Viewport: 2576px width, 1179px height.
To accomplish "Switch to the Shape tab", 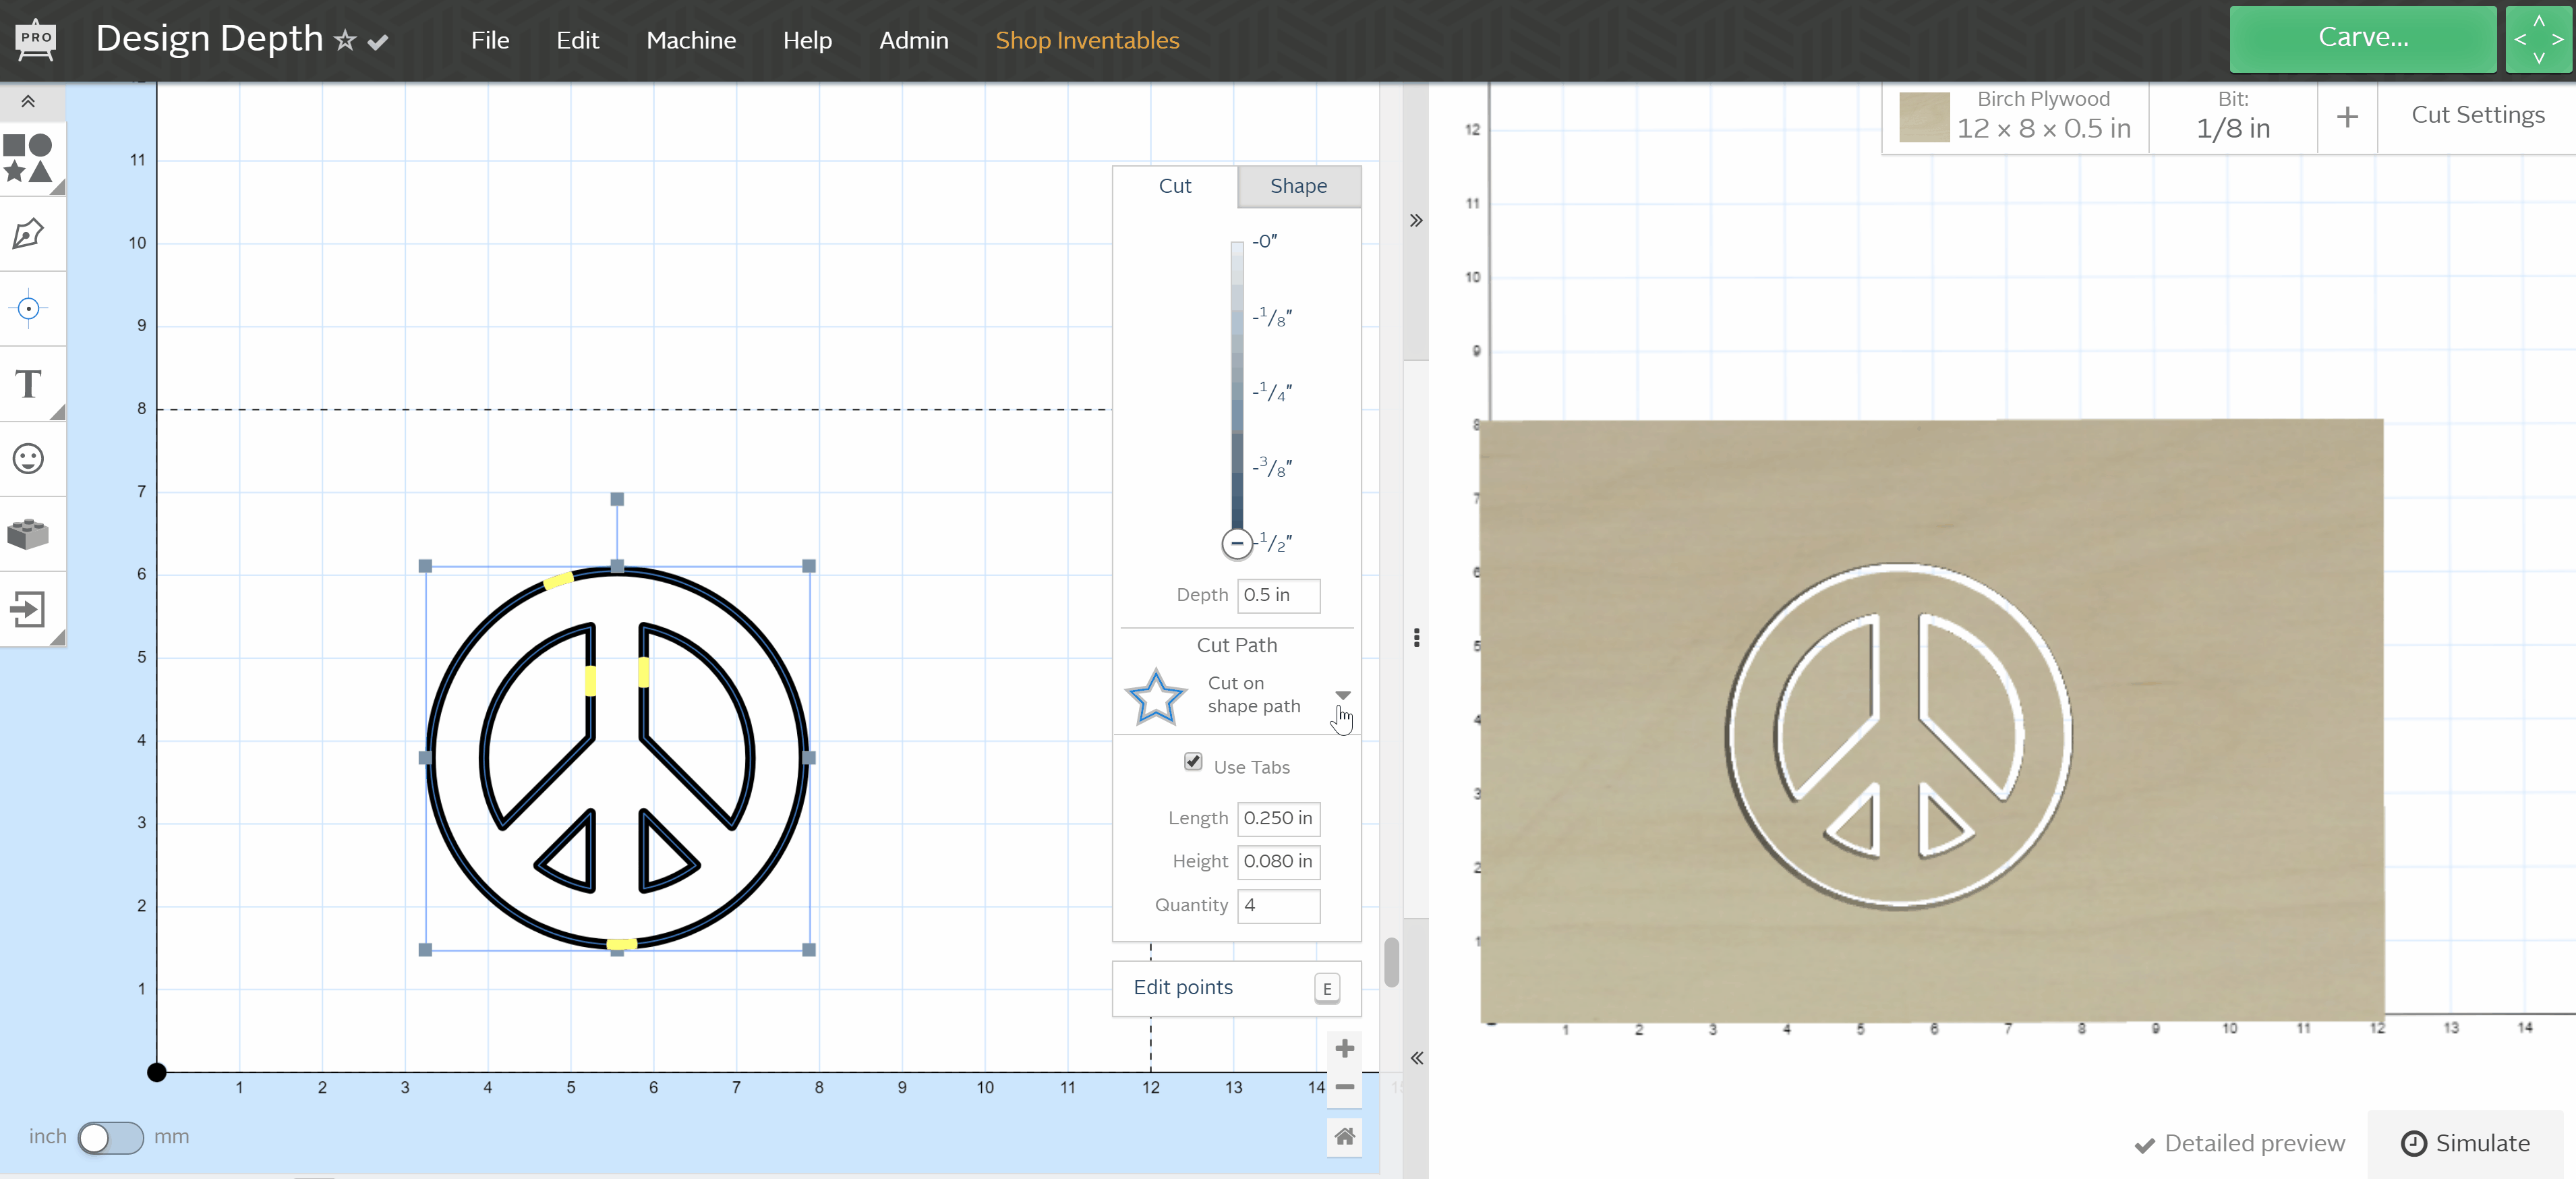I will coord(1298,186).
